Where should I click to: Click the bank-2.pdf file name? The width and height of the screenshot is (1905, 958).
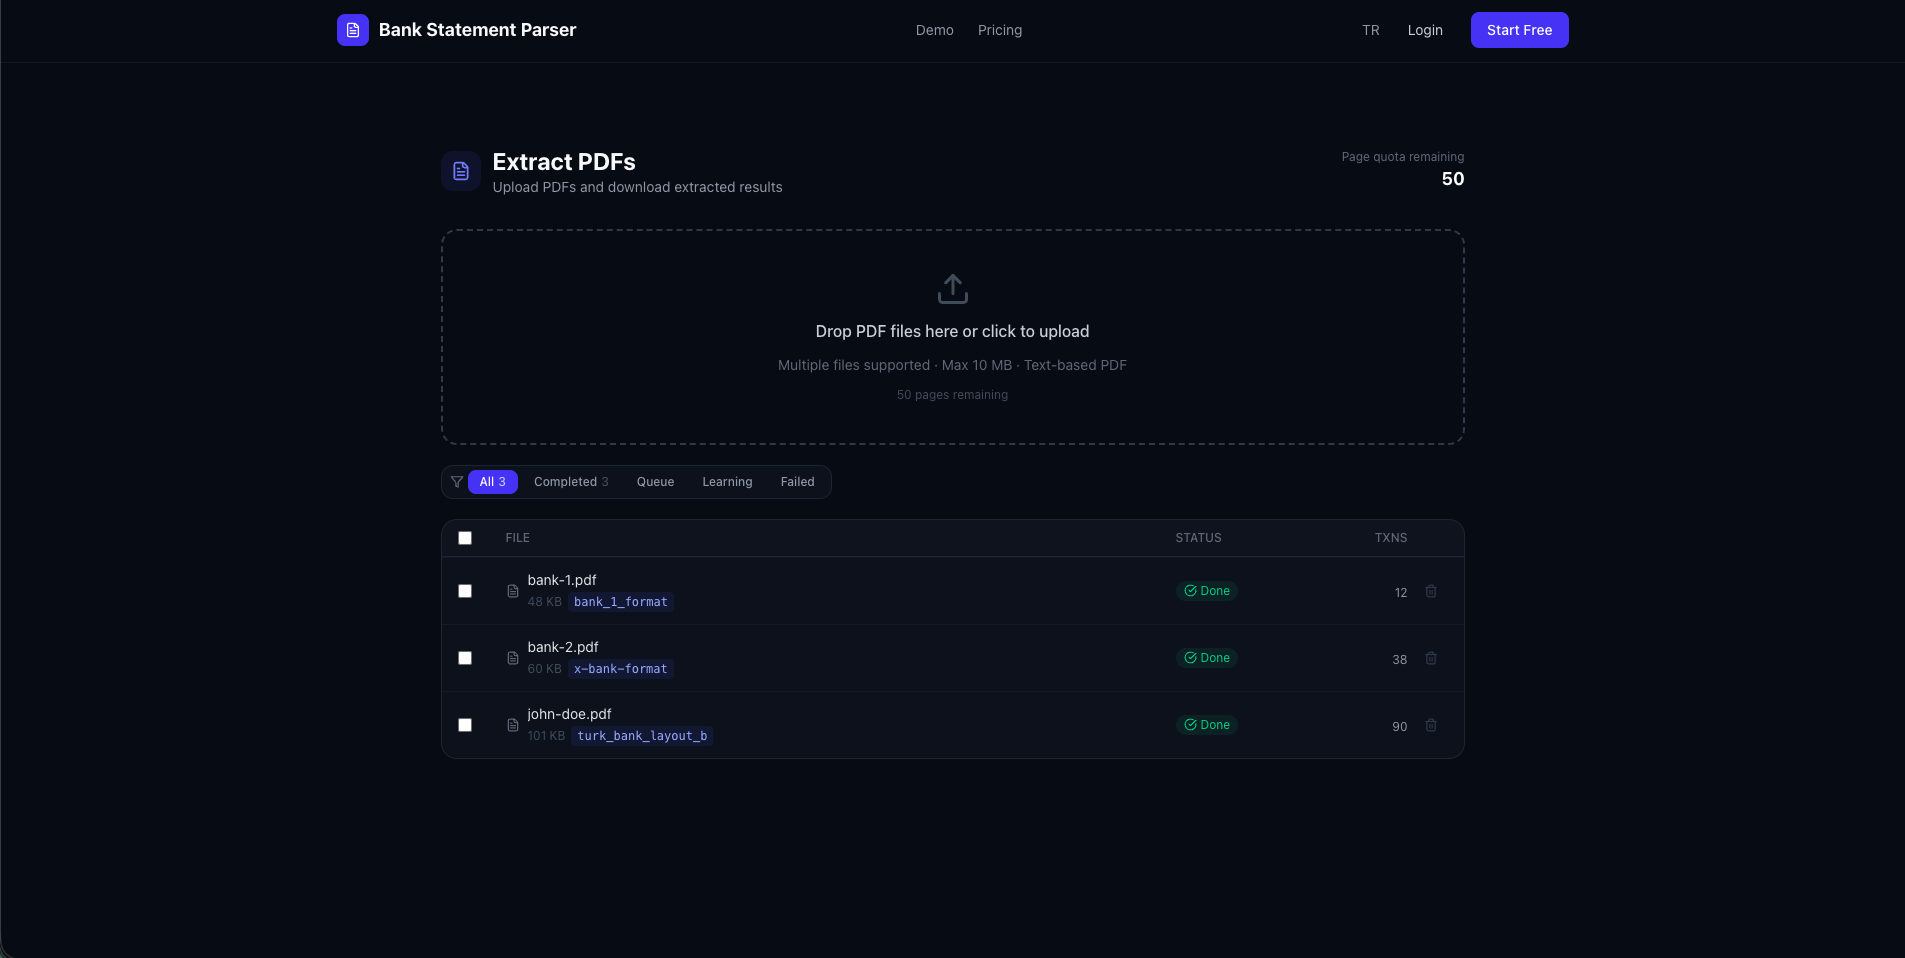[563, 647]
